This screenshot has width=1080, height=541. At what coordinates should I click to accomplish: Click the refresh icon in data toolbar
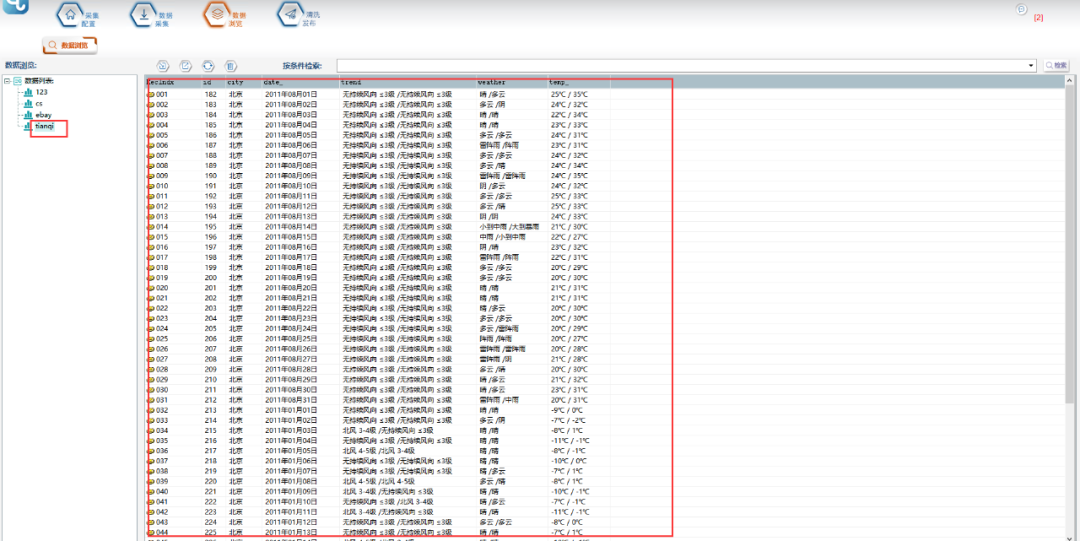pyautogui.click(x=208, y=65)
